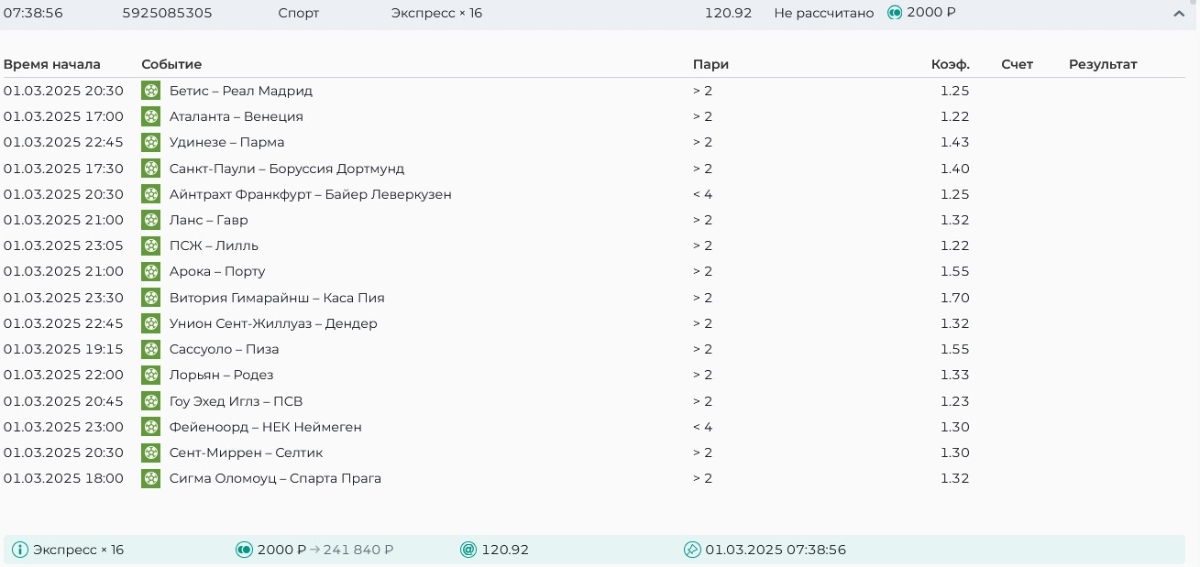The height and width of the screenshot is (567, 1200).
Task: Click the 07:38:56 time in the header row
Action: 33,13
